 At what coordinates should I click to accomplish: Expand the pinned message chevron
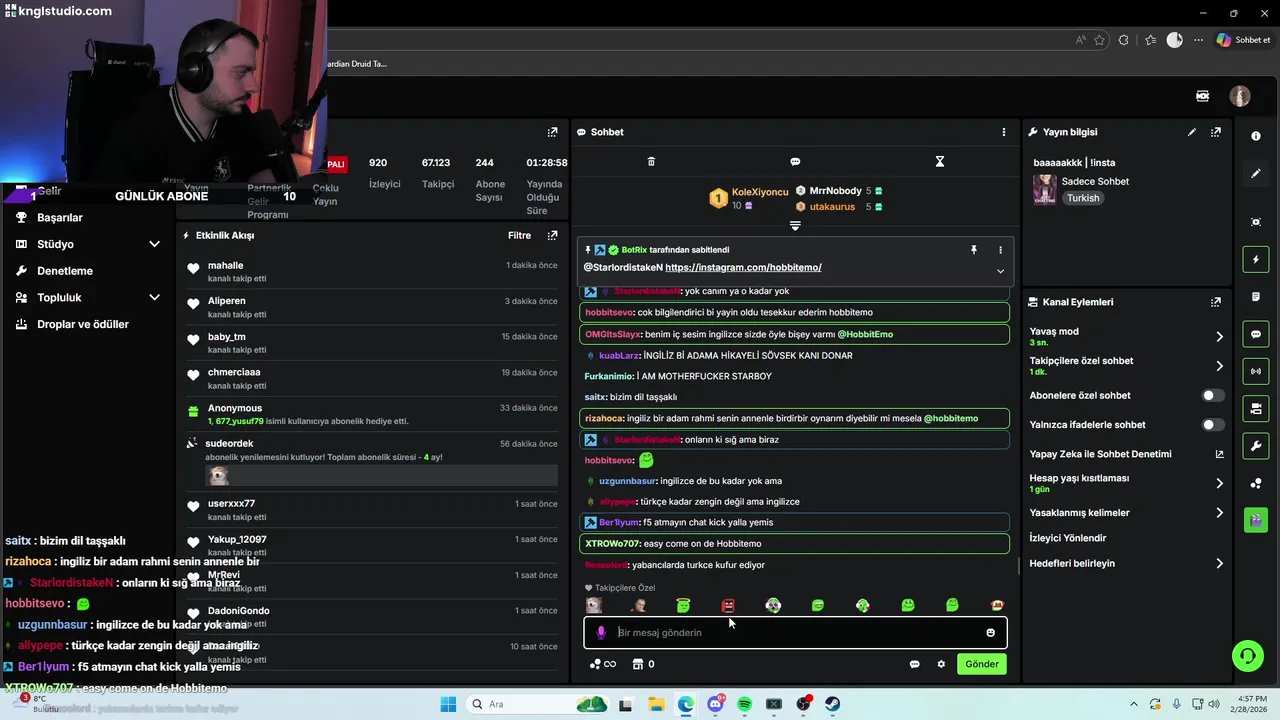point(1000,271)
